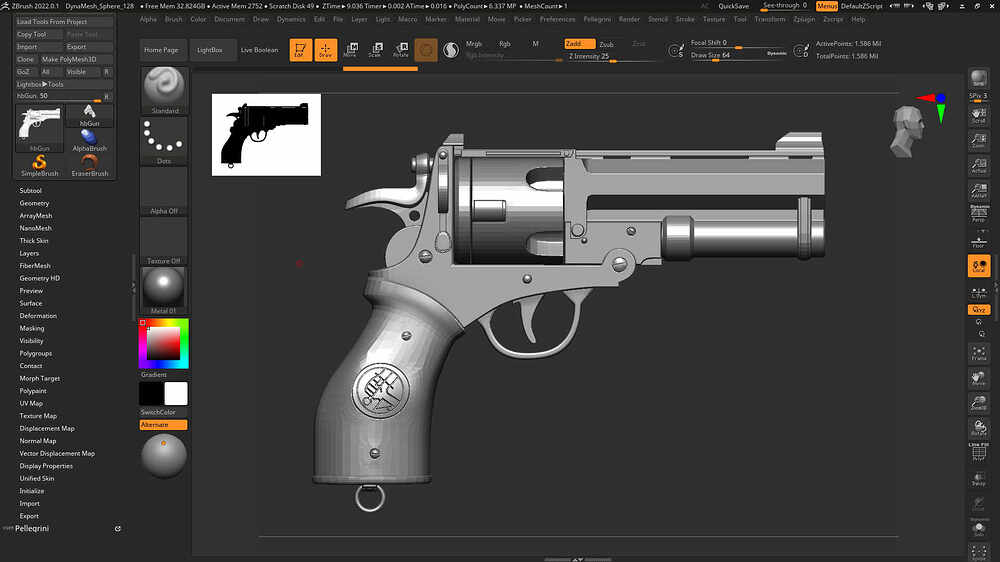Expand the Masking section
This screenshot has width=1000, height=562.
pos(32,328)
